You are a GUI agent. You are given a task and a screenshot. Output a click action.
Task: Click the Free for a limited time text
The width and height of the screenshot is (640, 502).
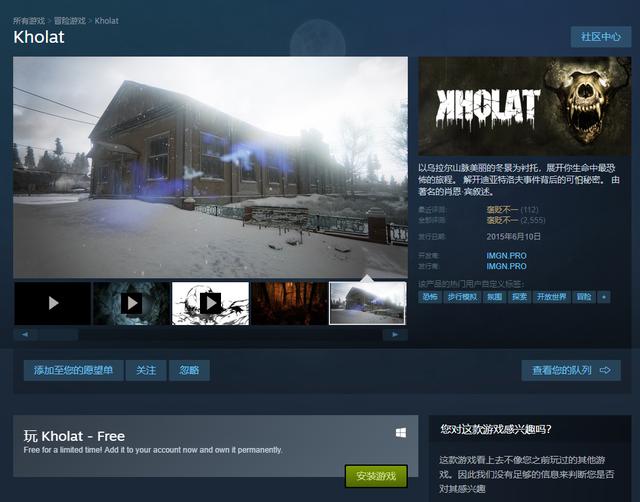point(153,450)
